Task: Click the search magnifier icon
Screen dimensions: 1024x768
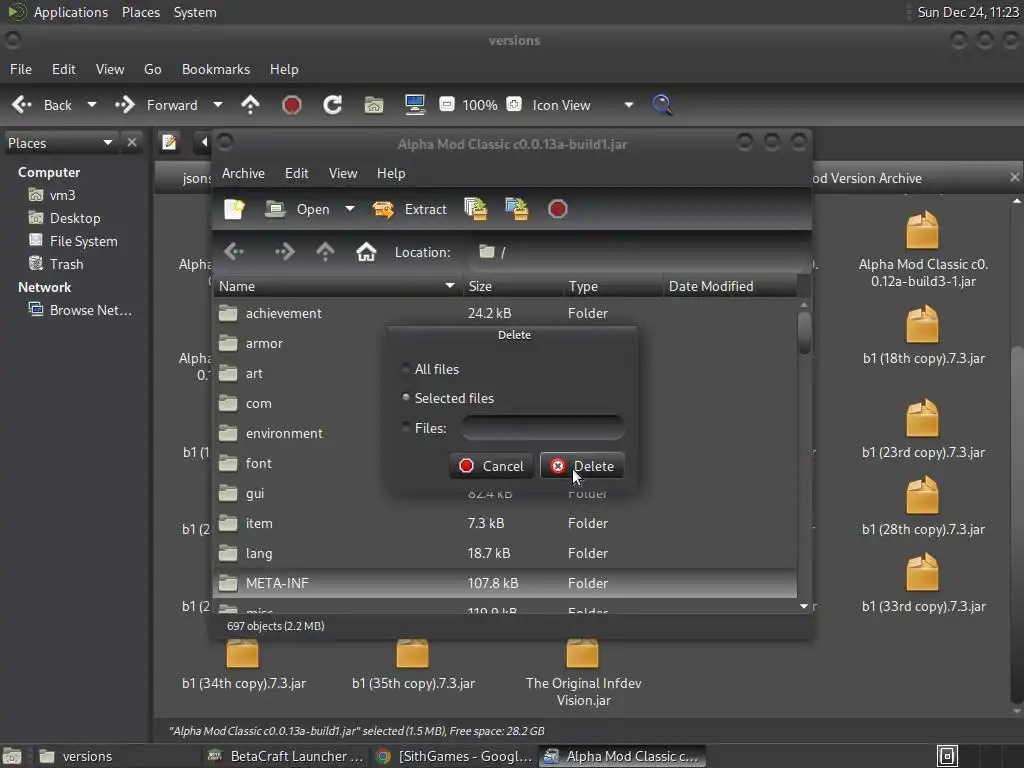Action: [x=662, y=104]
